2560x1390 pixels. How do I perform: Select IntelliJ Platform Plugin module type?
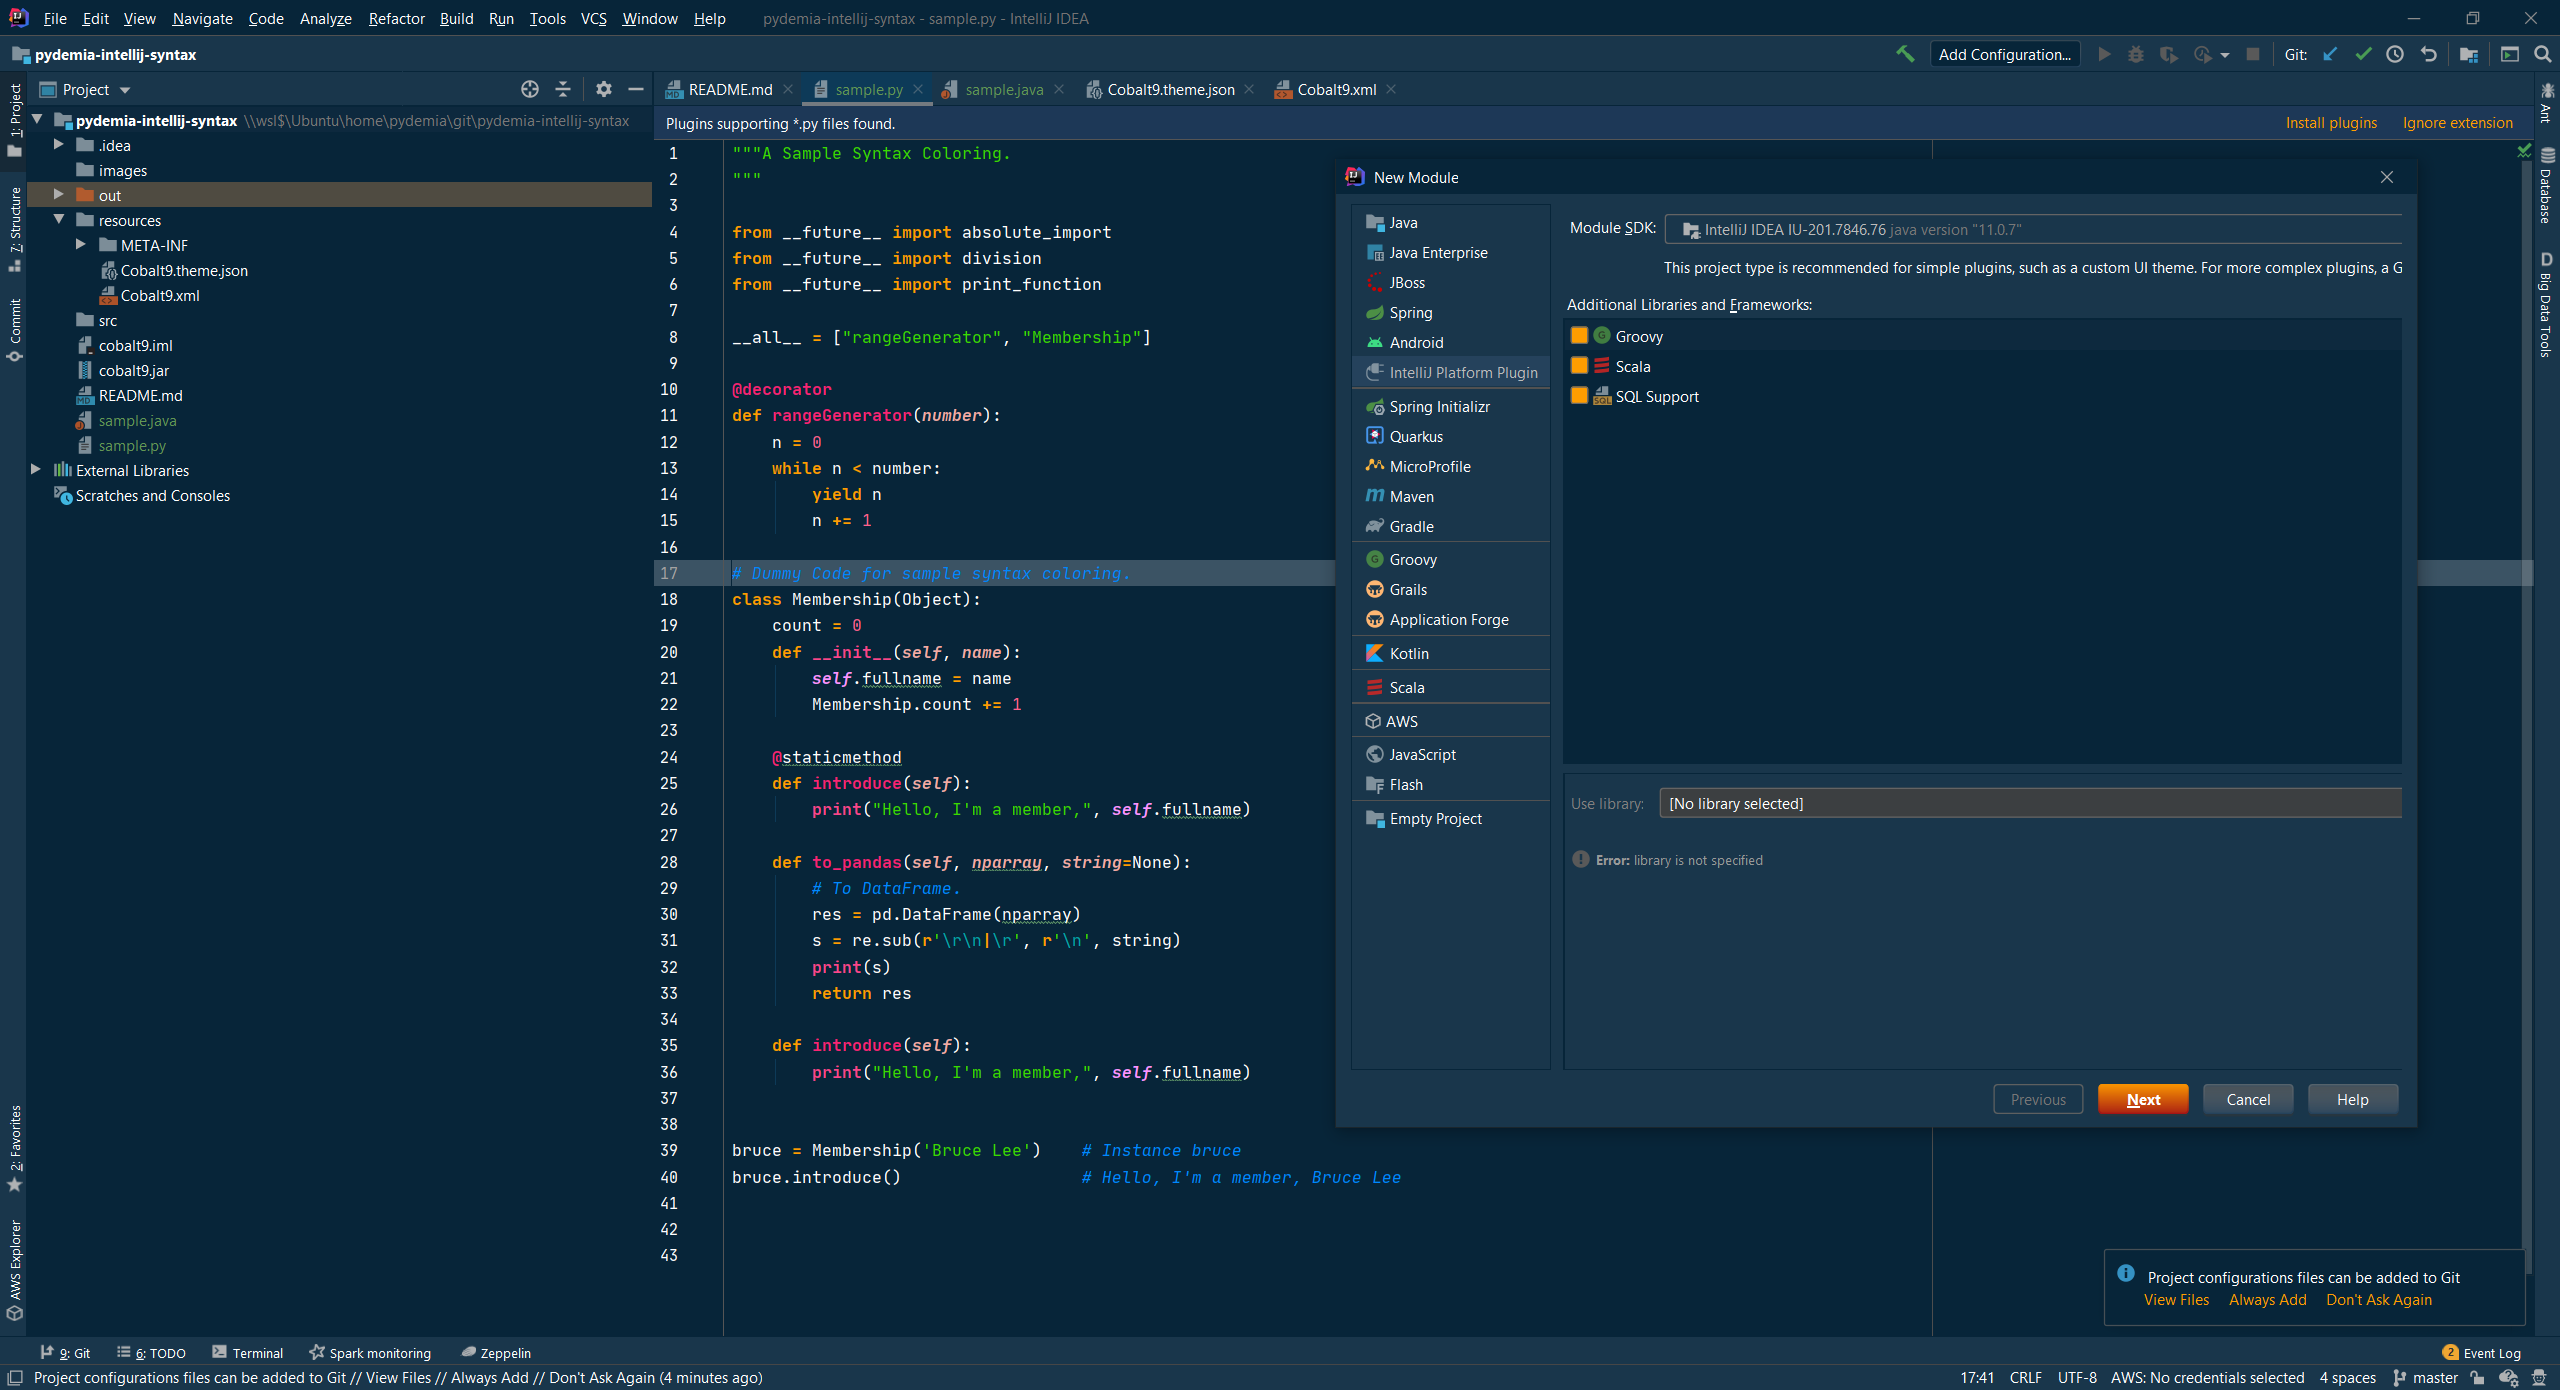[x=1450, y=373]
